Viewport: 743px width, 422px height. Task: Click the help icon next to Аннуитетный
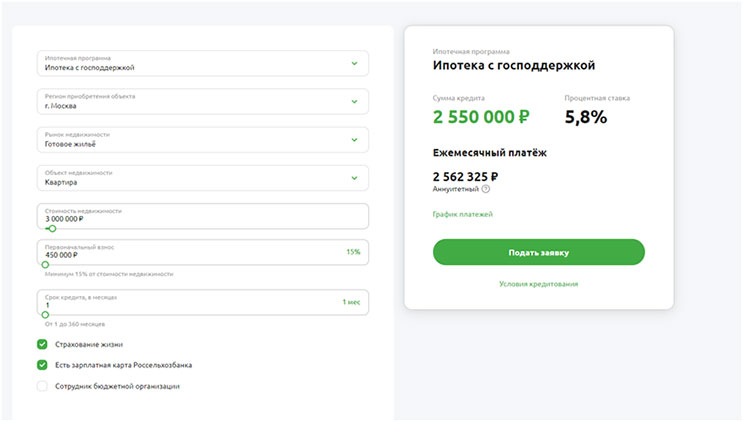coord(486,189)
